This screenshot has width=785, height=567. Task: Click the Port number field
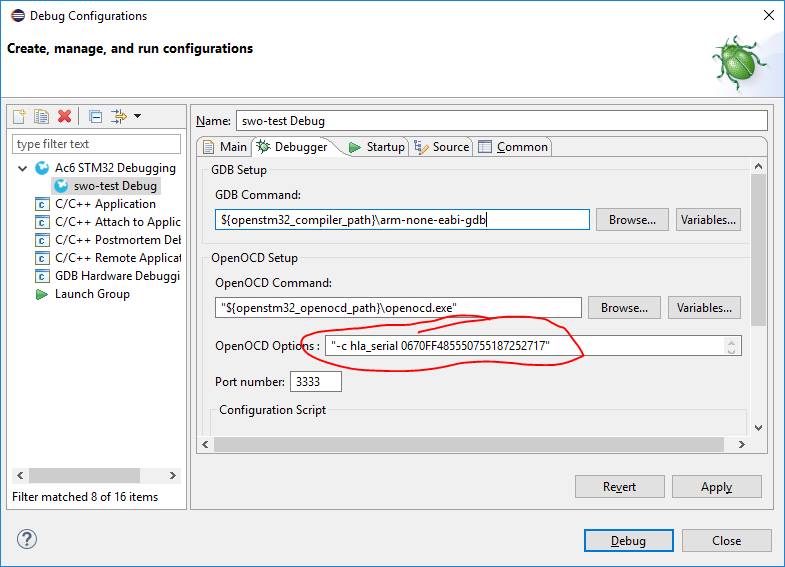point(316,382)
